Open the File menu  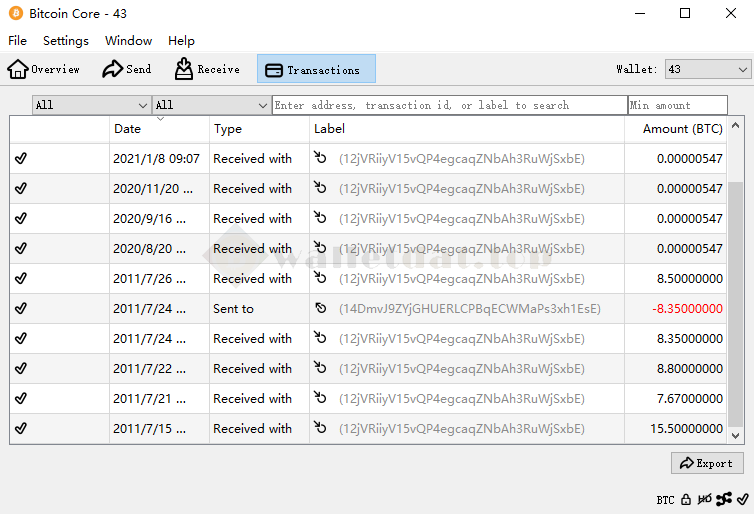click(x=17, y=41)
